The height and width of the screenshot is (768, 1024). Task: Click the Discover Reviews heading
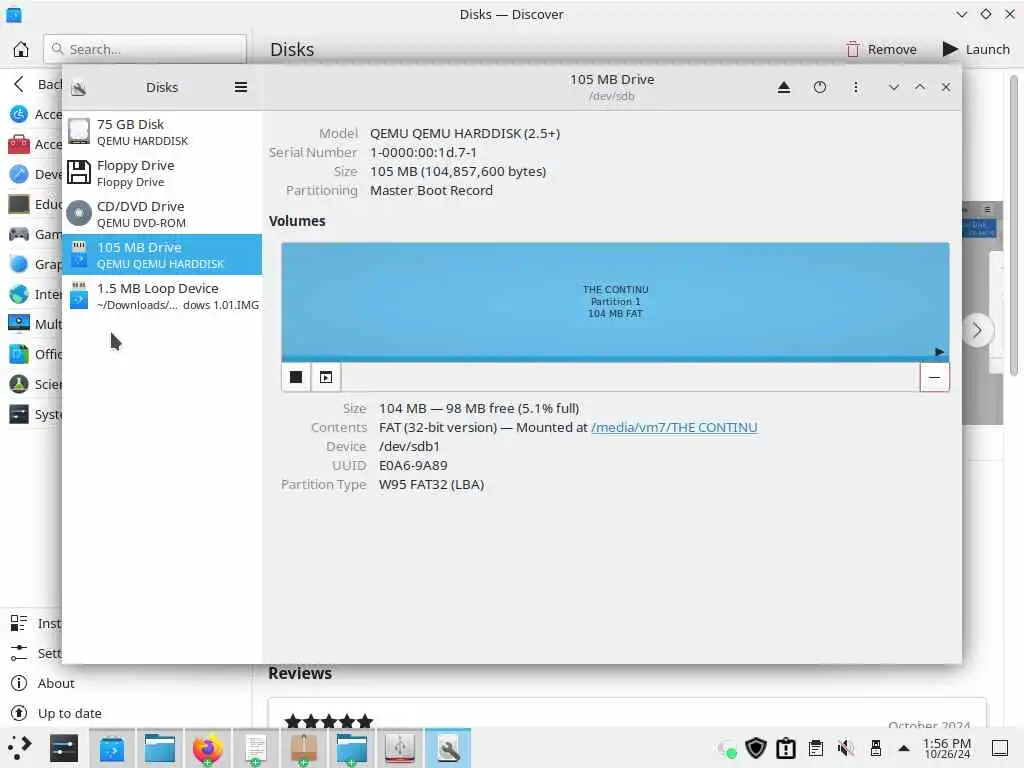click(300, 674)
